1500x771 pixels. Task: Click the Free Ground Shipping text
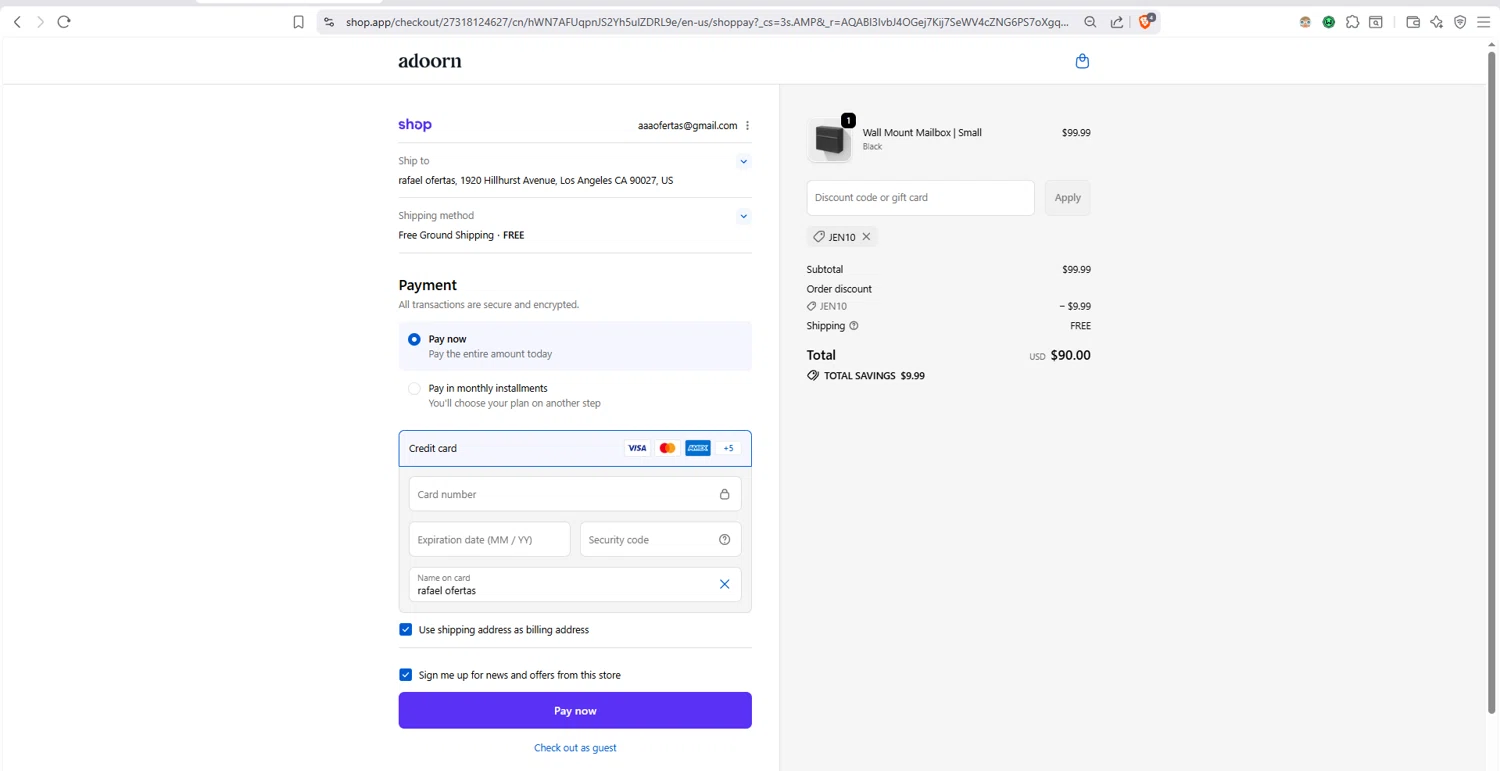click(x=446, y=235)
